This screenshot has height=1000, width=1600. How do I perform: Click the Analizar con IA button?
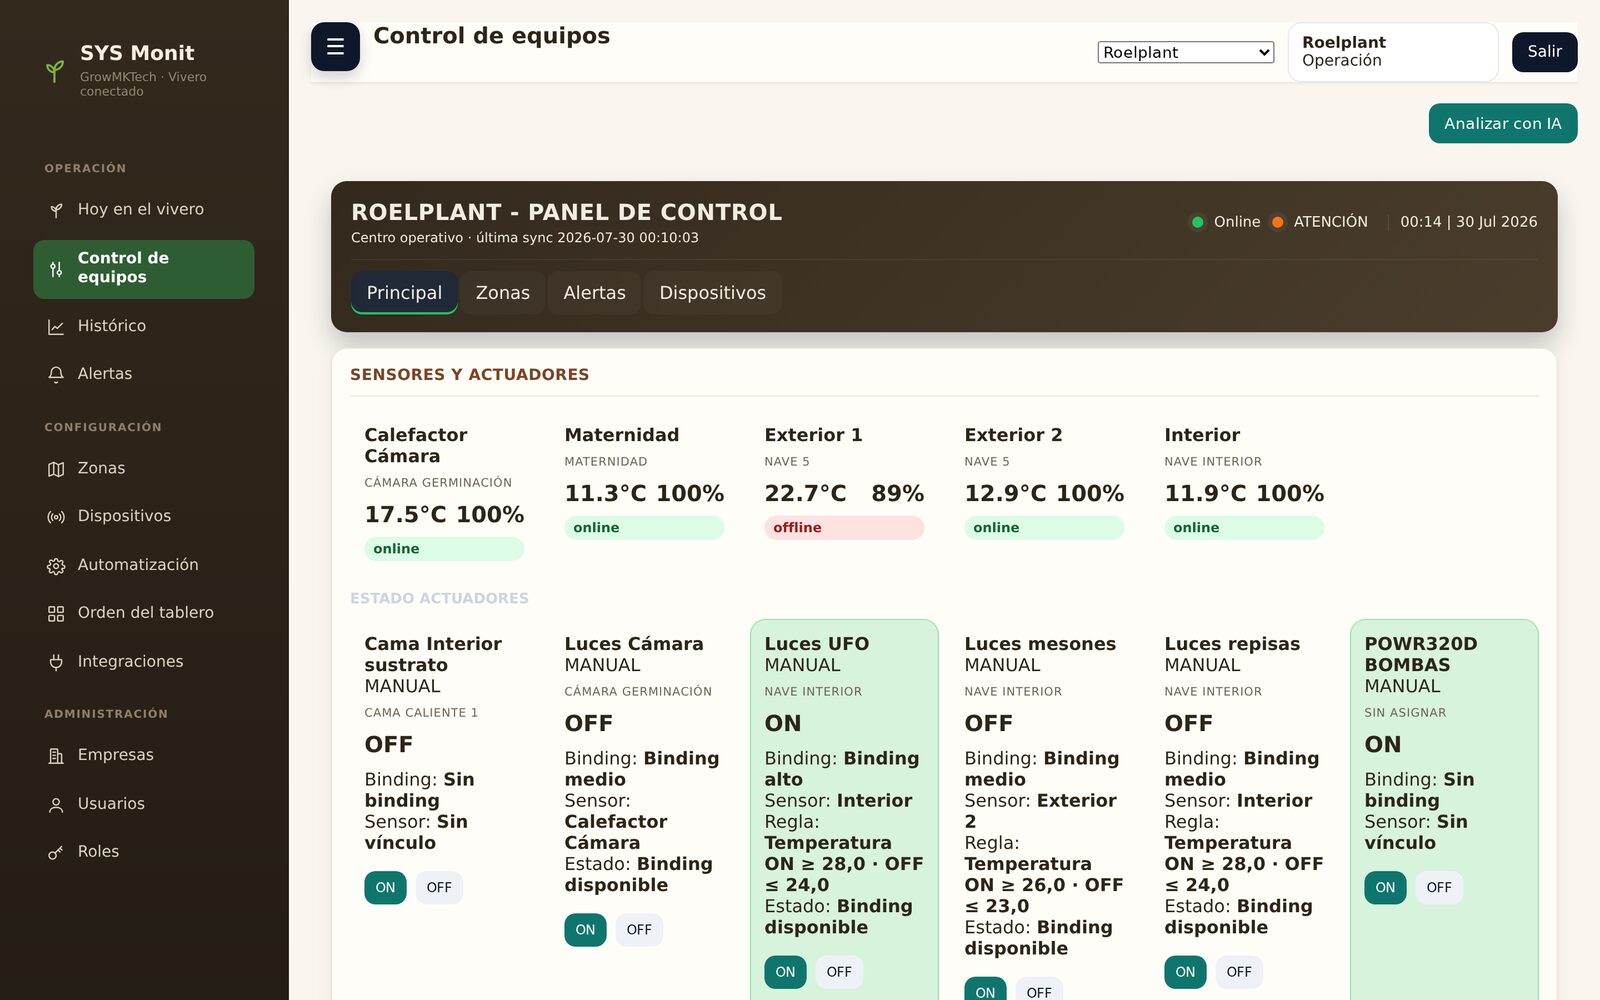[1503, 124]
